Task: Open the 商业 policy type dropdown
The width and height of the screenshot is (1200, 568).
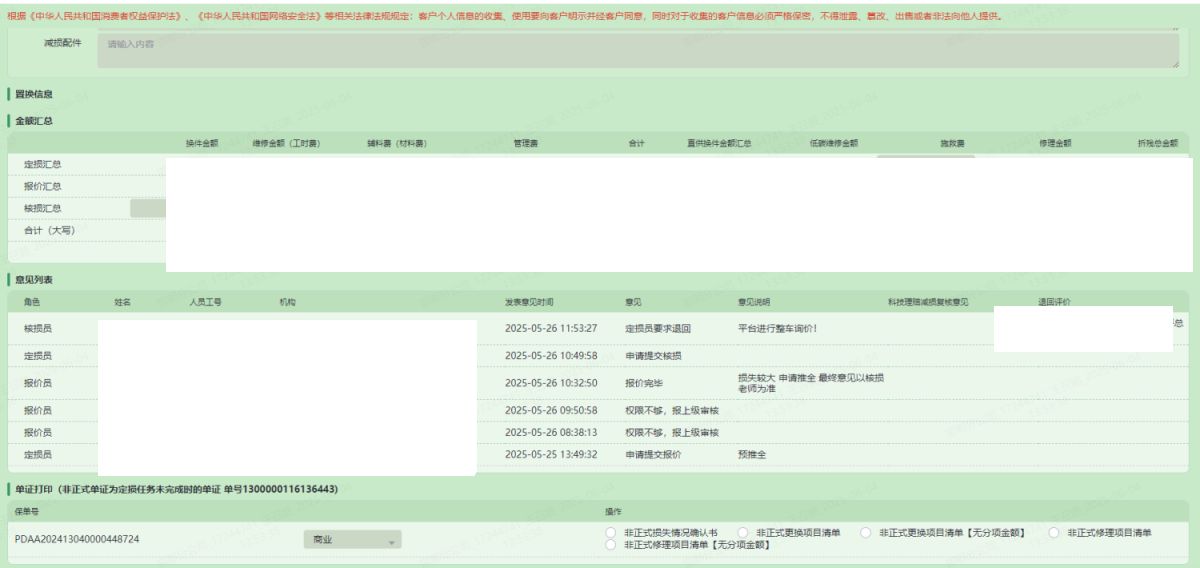Action: point(349,539)
